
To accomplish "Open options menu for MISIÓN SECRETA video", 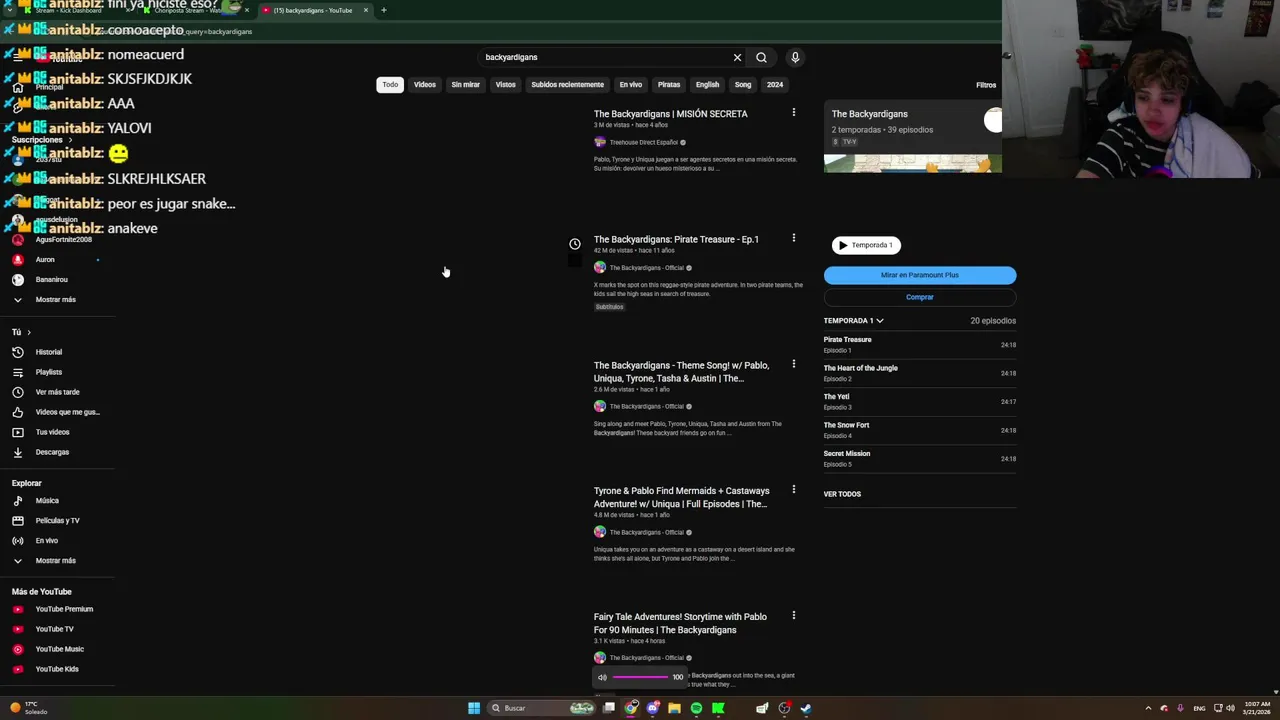I will tap(794, 112).
